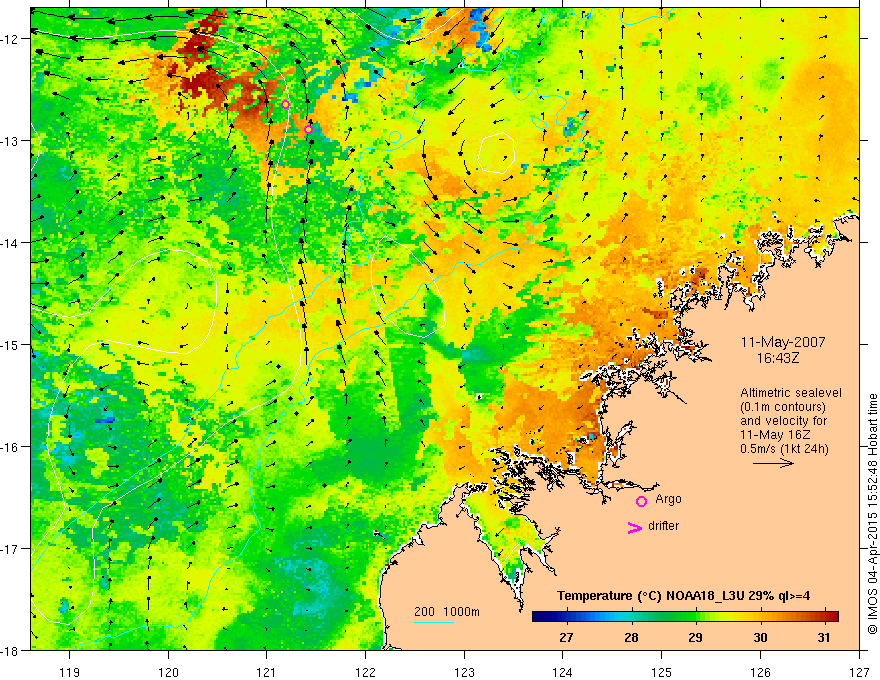Select the Argo float marker near 121.2E, 12.6S

tap(285, 104)
